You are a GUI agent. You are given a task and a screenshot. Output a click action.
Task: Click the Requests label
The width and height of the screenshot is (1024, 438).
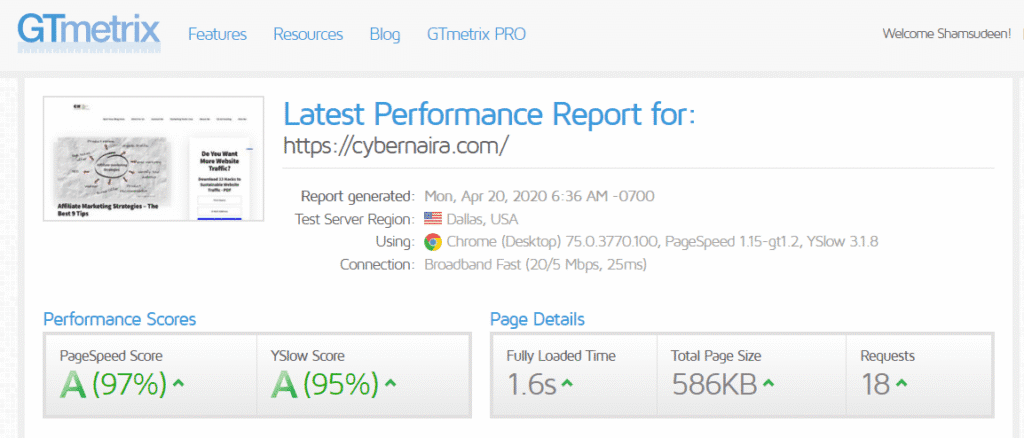tap(888, 356)
